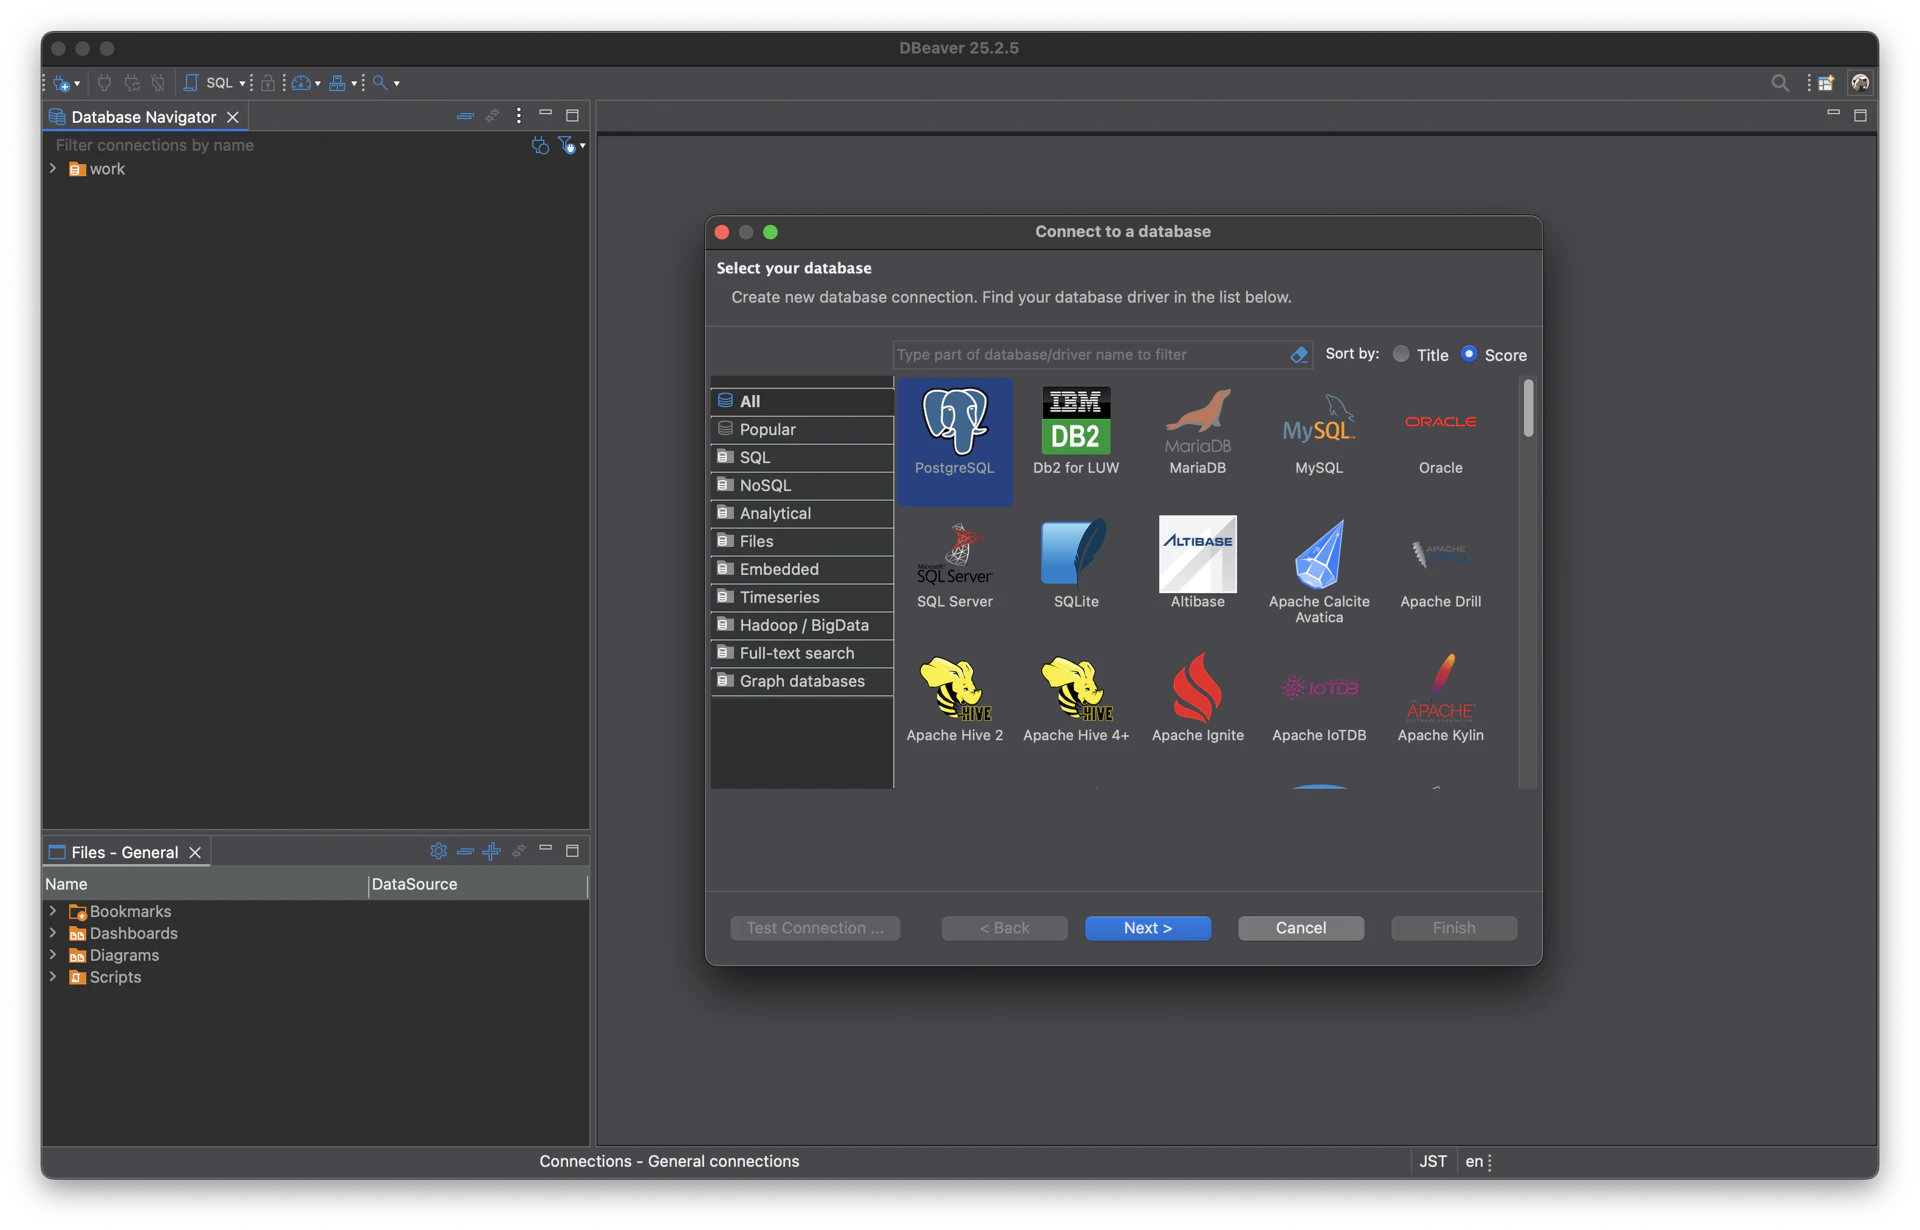
Task: Choose the Apache Kylin driver
Action: [1440, 698]
